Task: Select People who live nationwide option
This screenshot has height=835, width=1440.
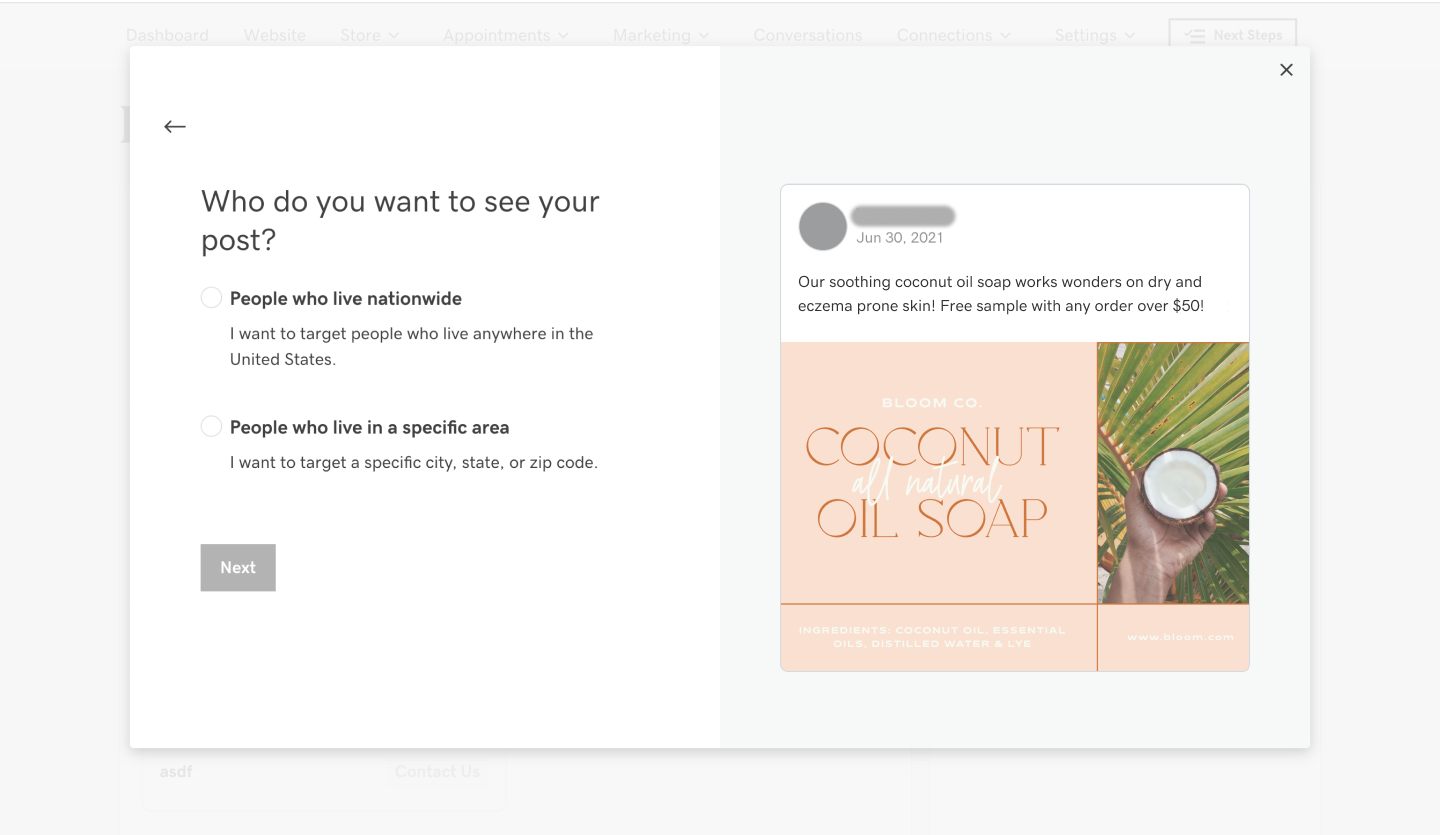Action: (211, 298)
